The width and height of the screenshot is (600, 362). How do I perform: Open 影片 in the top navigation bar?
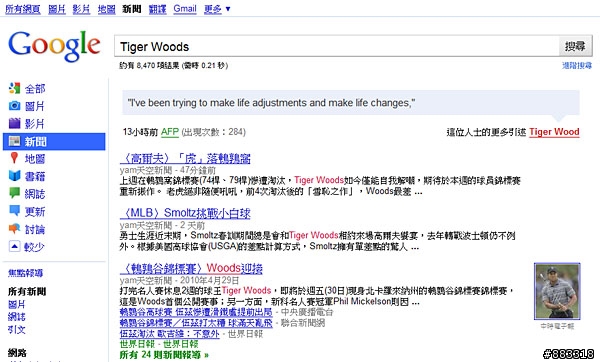point(81,9)
